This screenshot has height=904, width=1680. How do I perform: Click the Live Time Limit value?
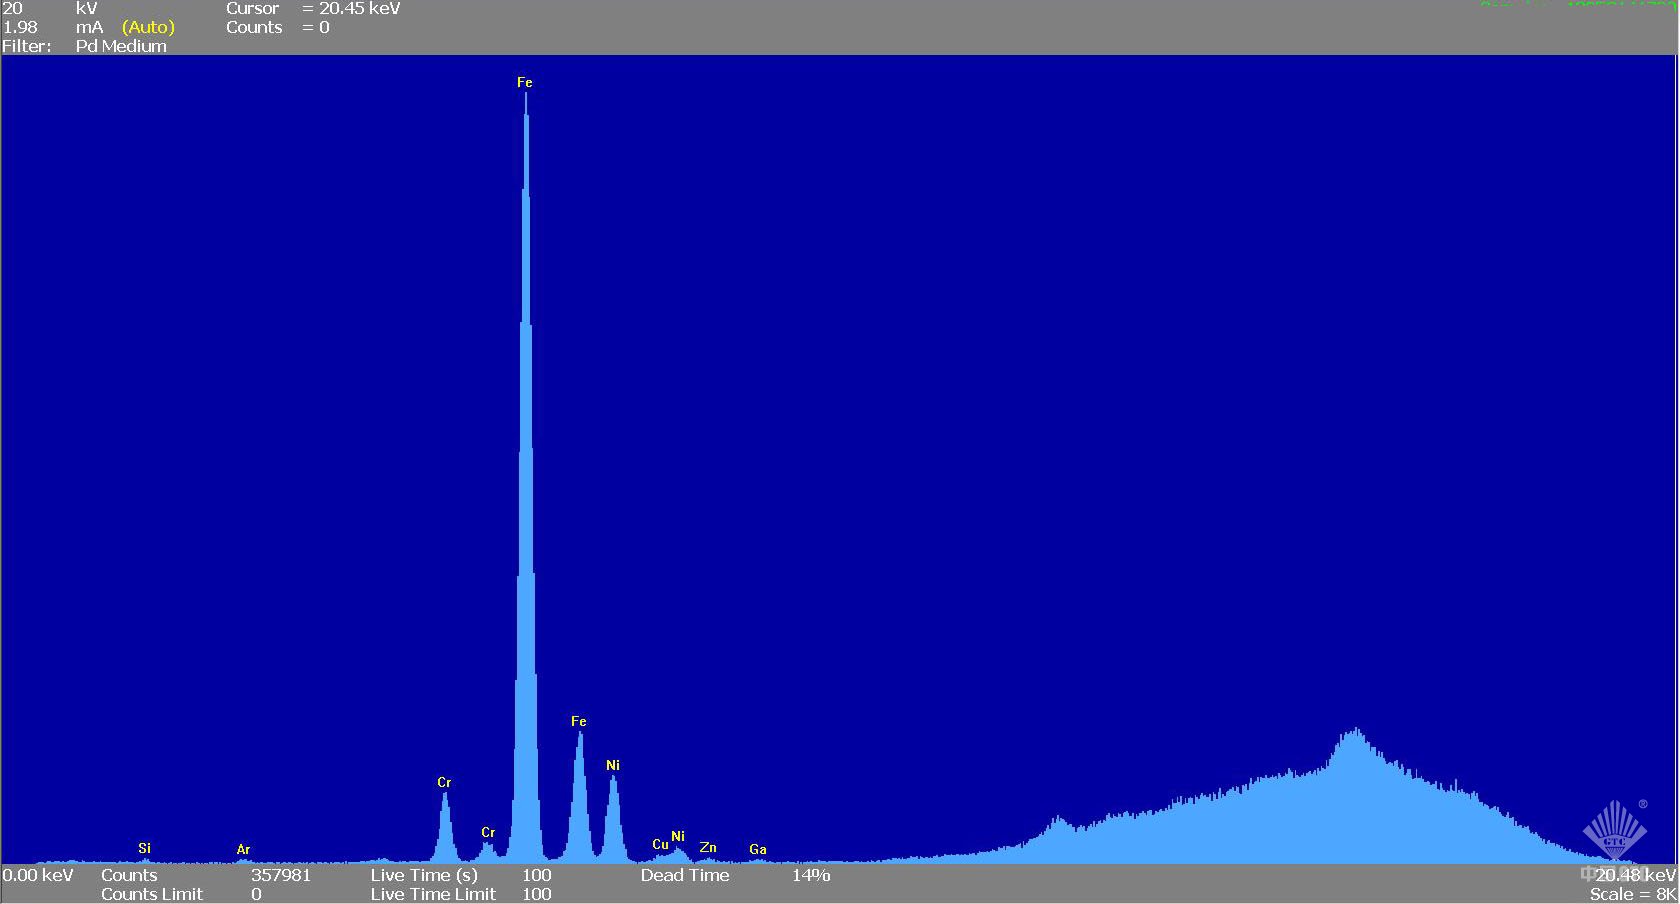point(536,894)
